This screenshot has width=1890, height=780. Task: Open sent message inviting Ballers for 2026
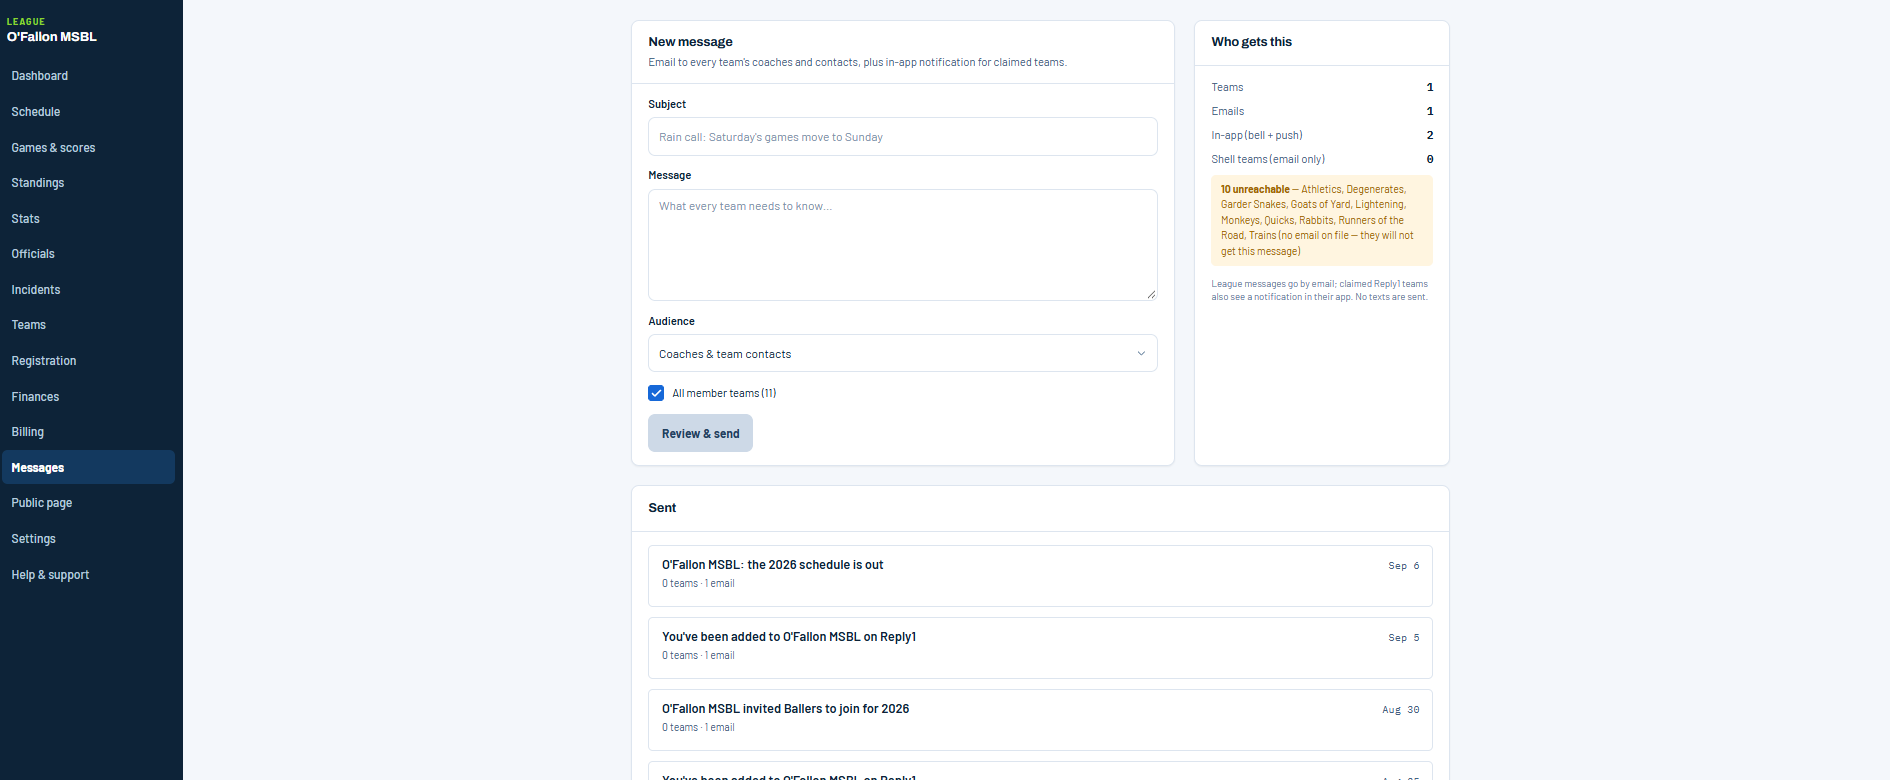click(1040, 720)
